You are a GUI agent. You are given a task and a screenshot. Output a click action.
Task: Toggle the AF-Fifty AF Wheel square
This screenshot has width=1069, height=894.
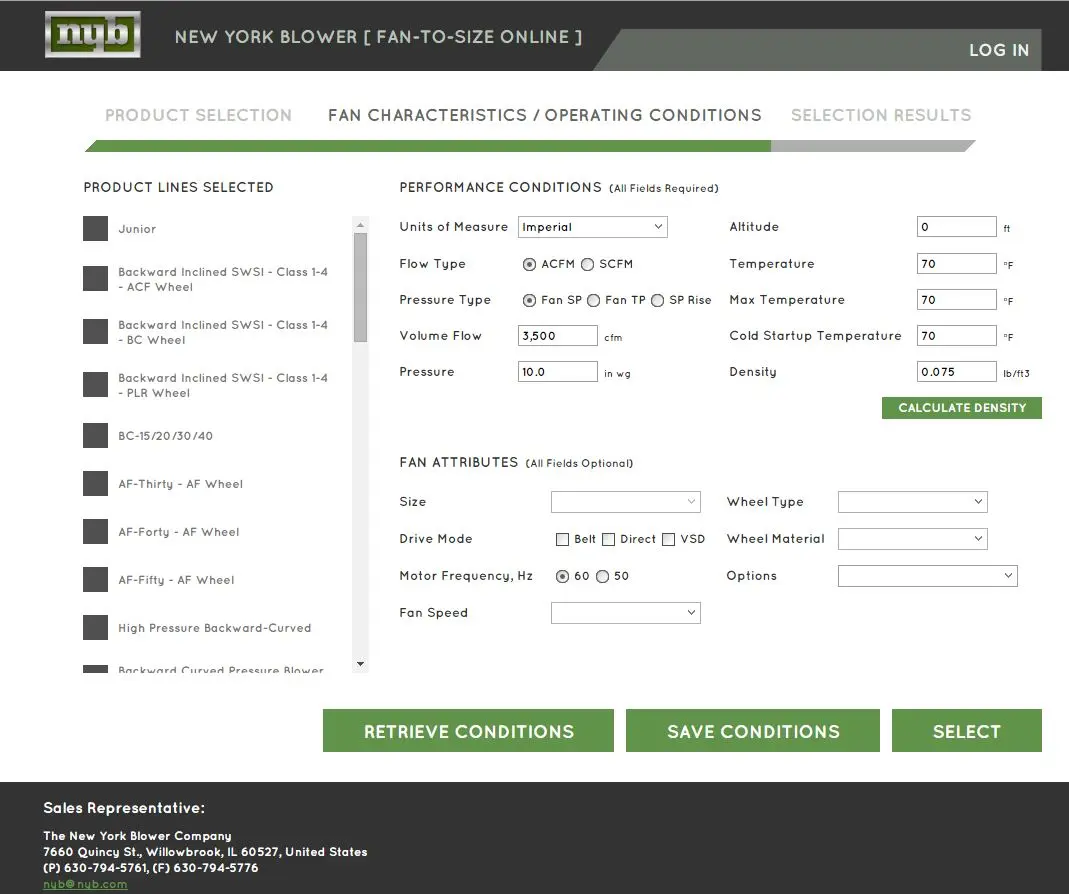click(95, 580)
